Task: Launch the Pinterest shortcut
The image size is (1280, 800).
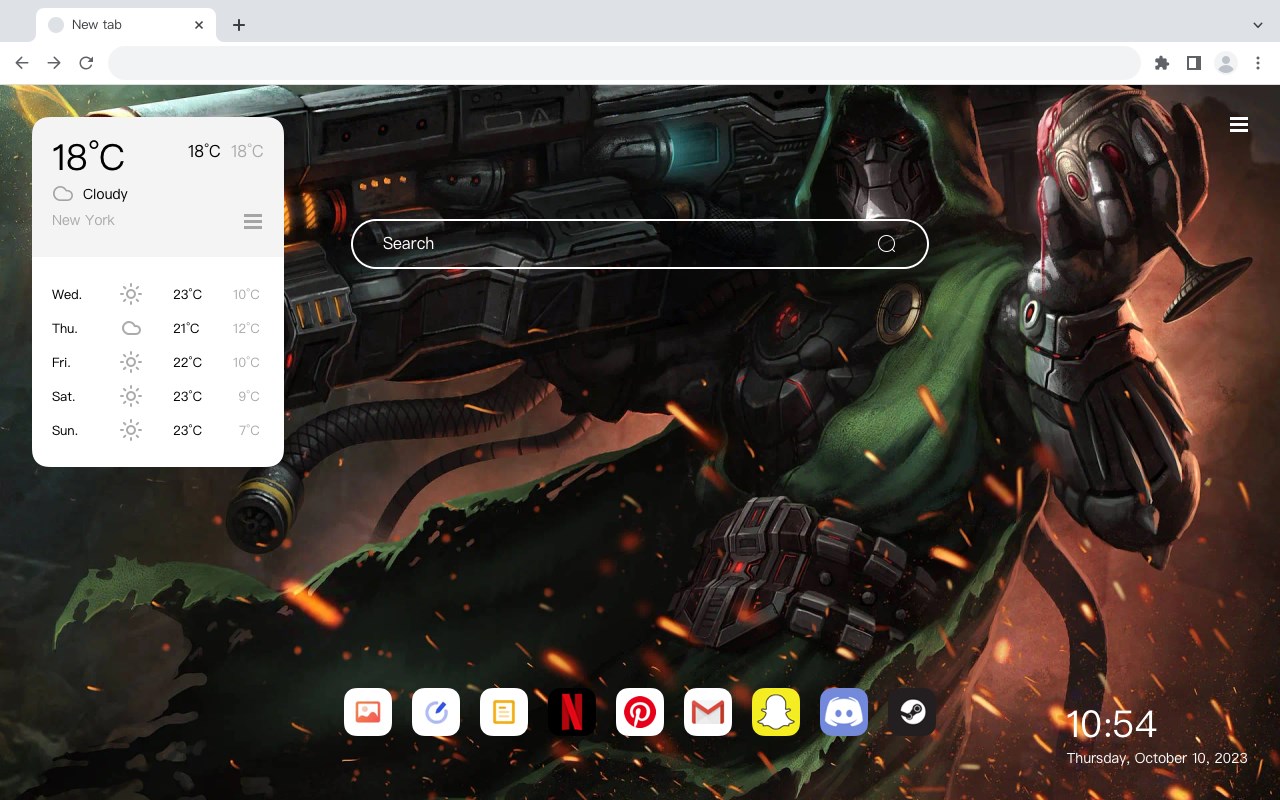Action: click(x=640, y=712)
